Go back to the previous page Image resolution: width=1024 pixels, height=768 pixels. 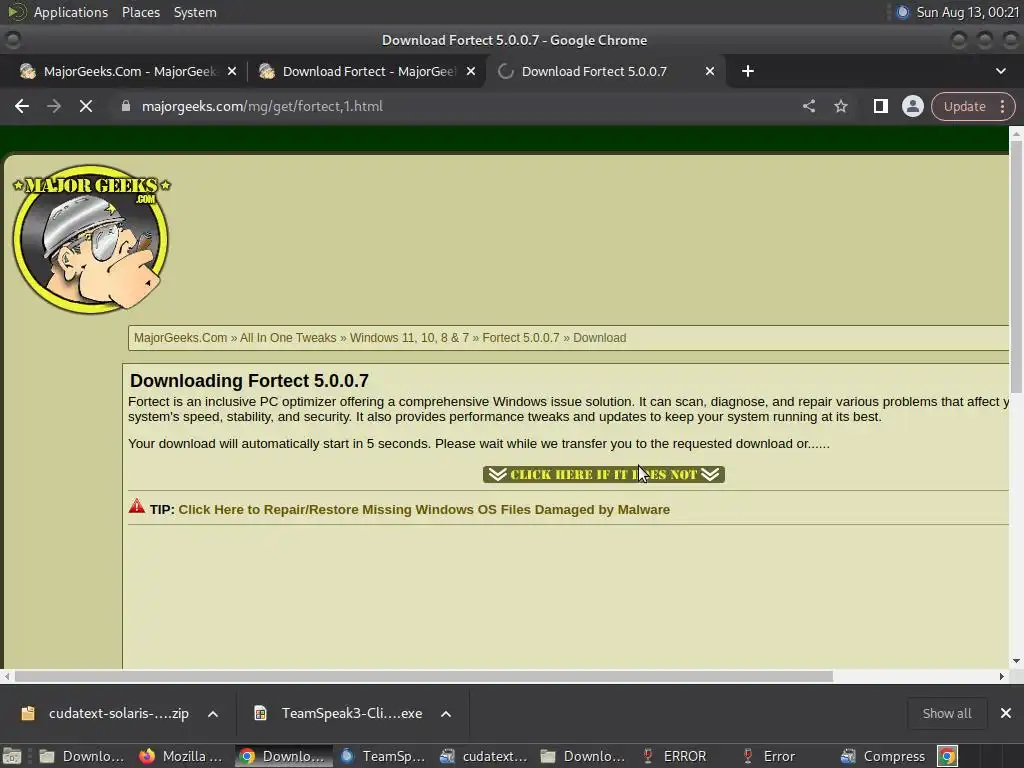[x=22, y=106]
